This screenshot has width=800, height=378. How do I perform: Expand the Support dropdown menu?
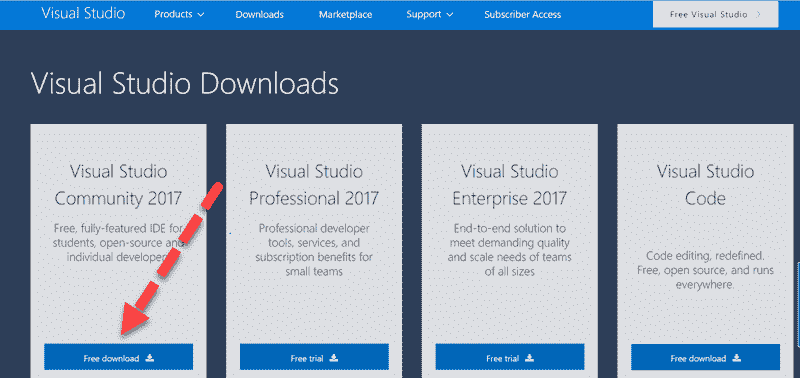click(x=430, y=14)
